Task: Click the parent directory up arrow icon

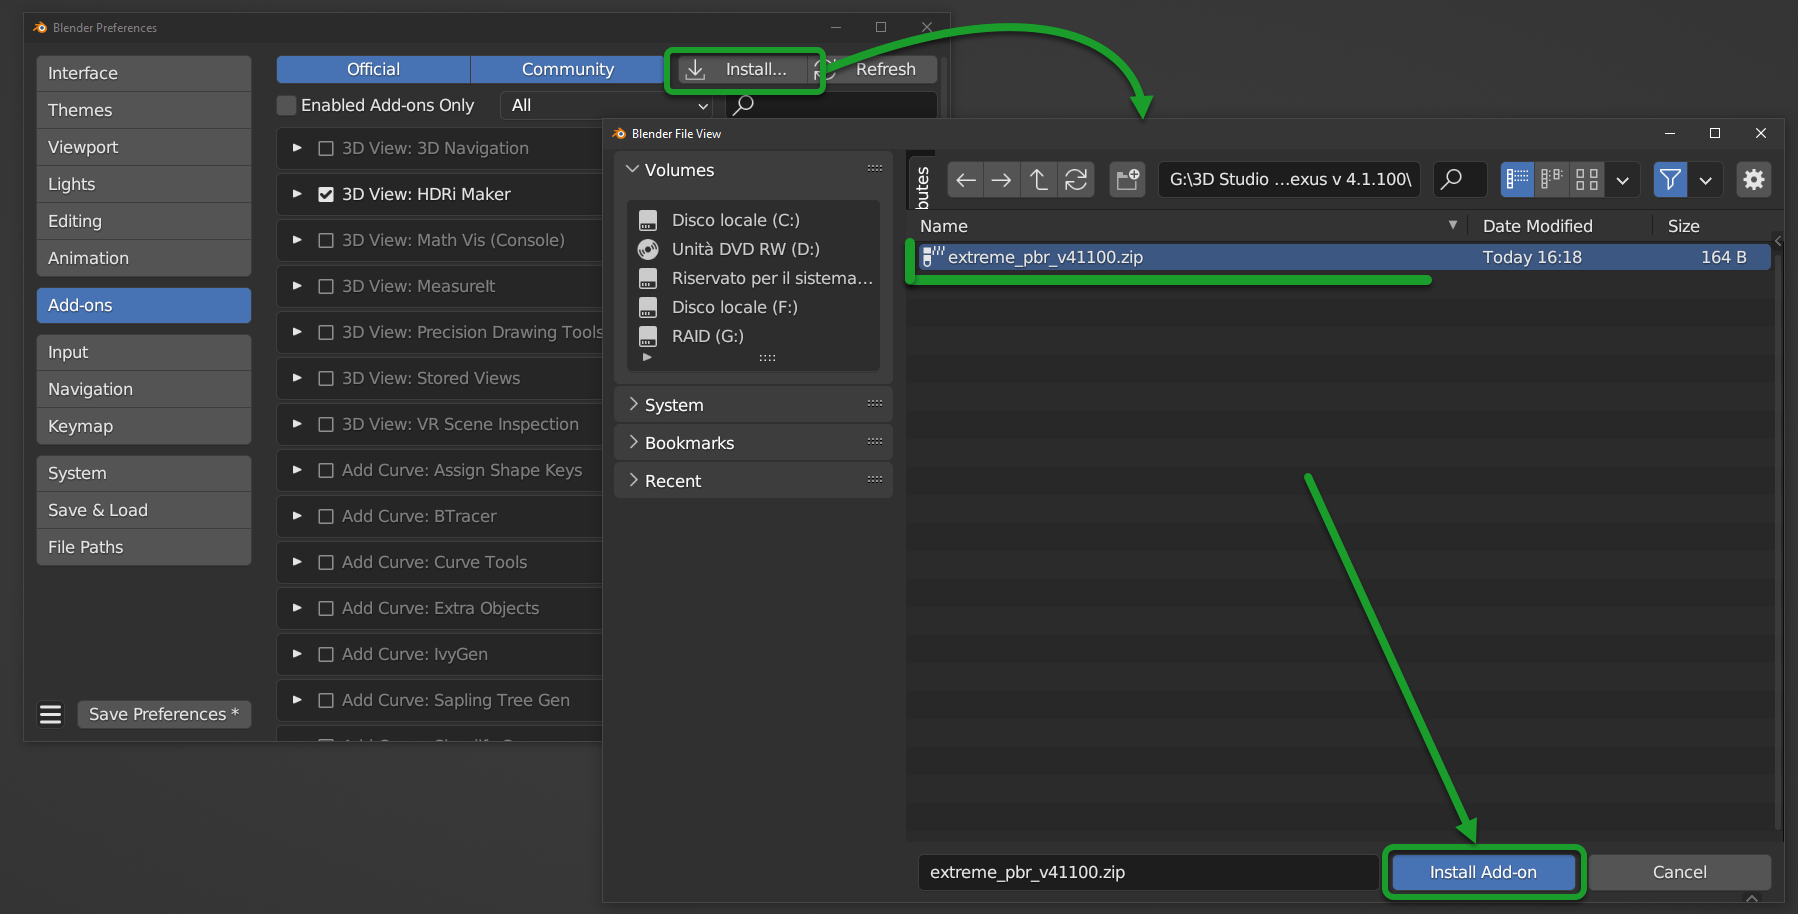Action: (1038, 180)
